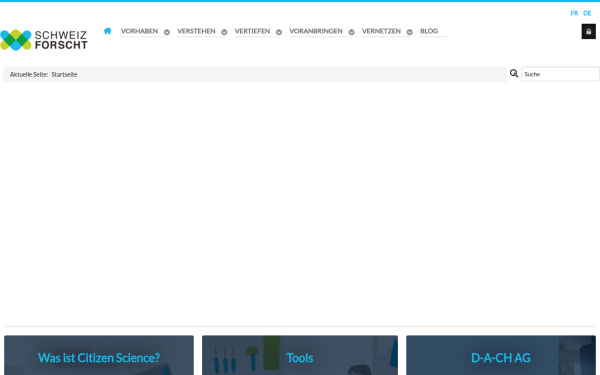This screenshot has width=600, height=375.
Task: Open the Verstehen menu item
Action: (x=196, y=31)
